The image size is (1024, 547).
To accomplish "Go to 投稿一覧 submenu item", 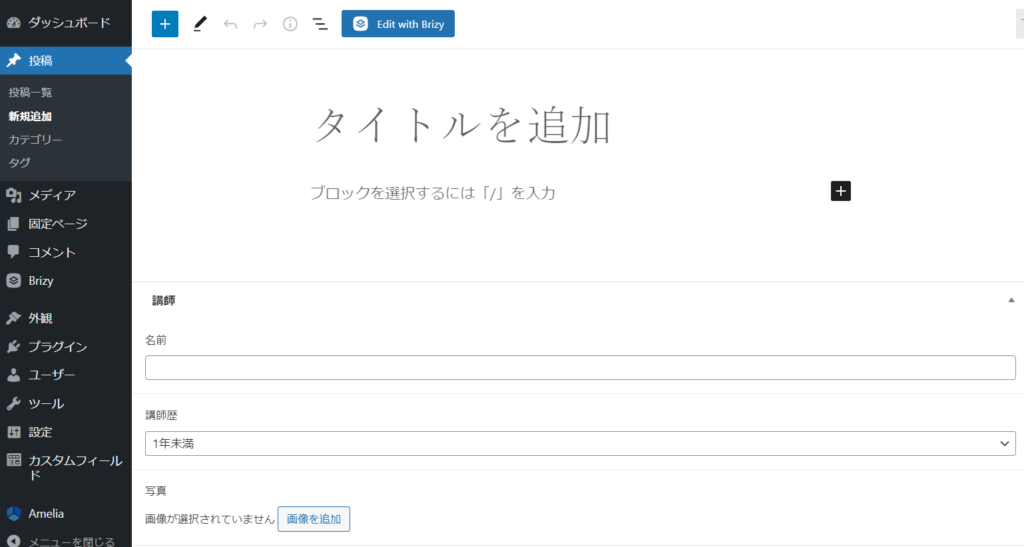I will coord(30,92).
